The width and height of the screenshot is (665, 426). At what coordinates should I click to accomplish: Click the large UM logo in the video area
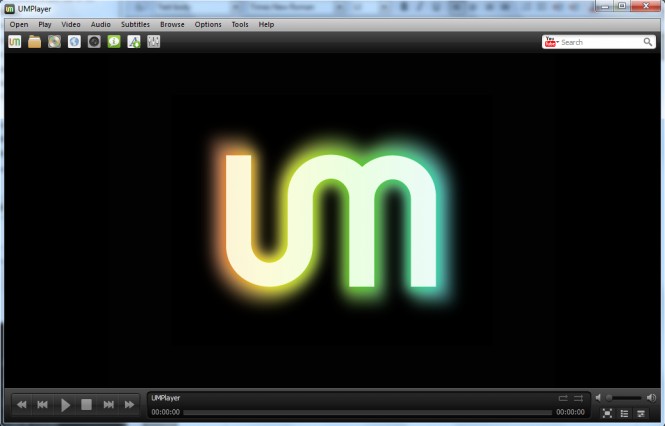point(331,221)
